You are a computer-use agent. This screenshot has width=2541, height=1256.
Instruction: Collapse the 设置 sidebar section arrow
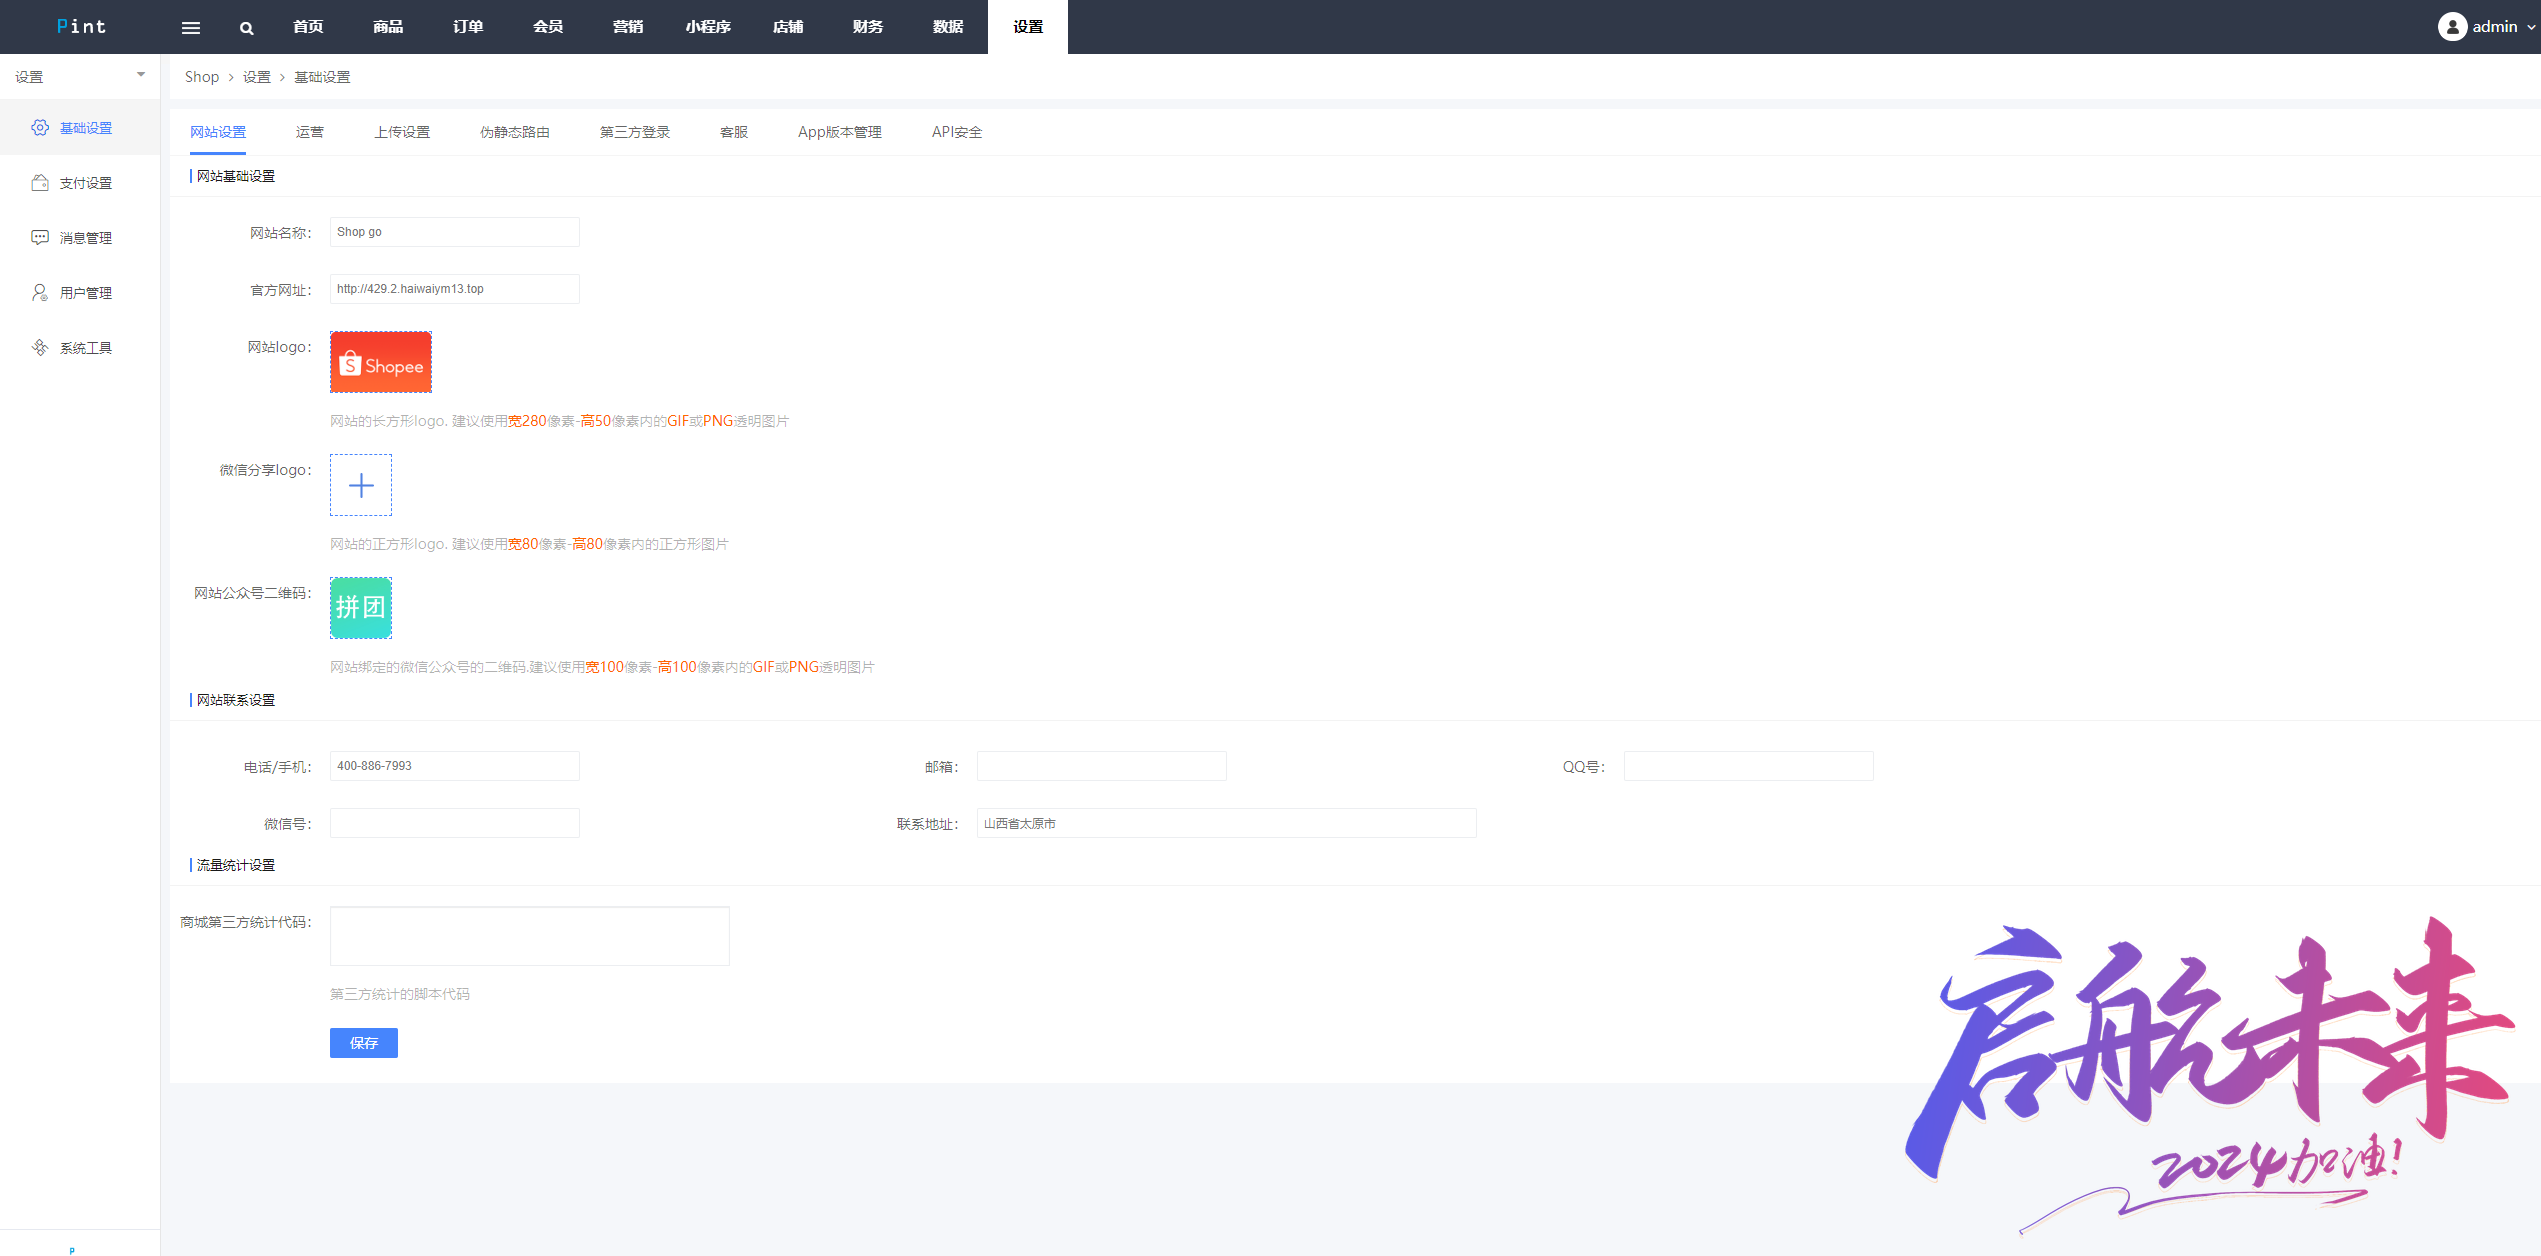[141, 75]
